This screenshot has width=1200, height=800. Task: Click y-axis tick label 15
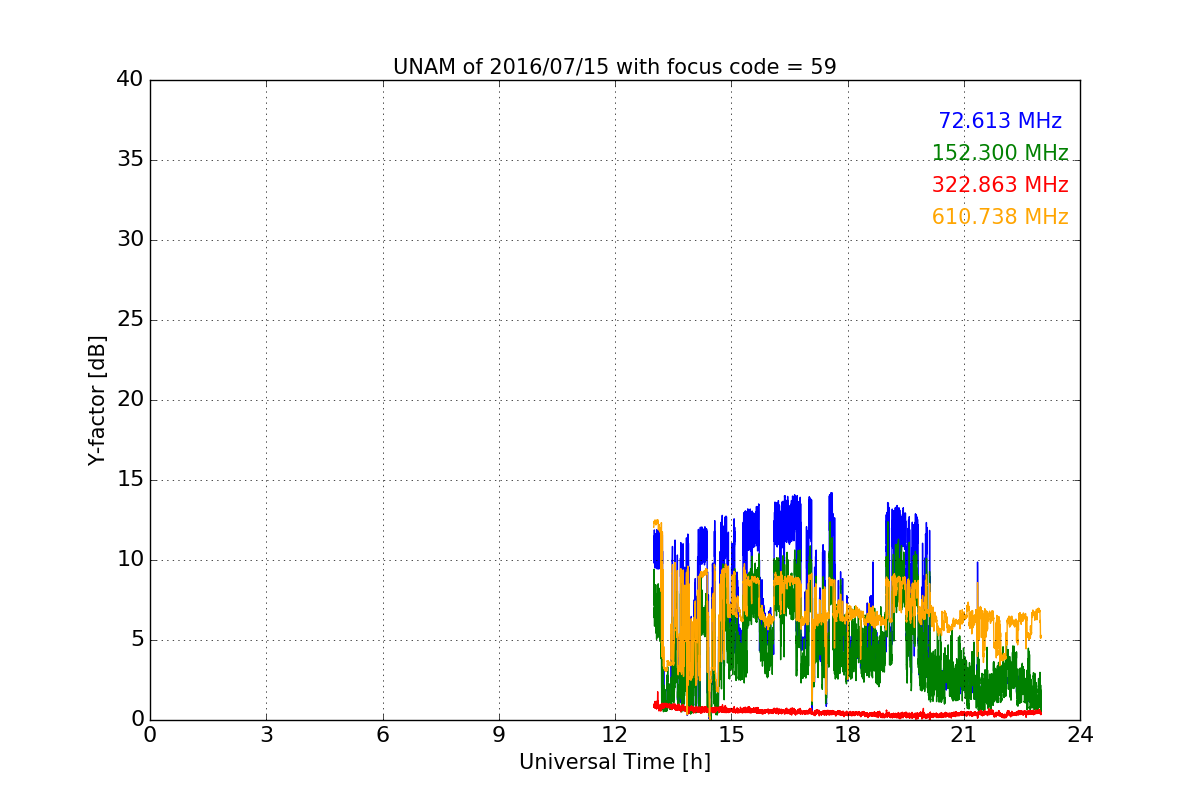[130, 480]
